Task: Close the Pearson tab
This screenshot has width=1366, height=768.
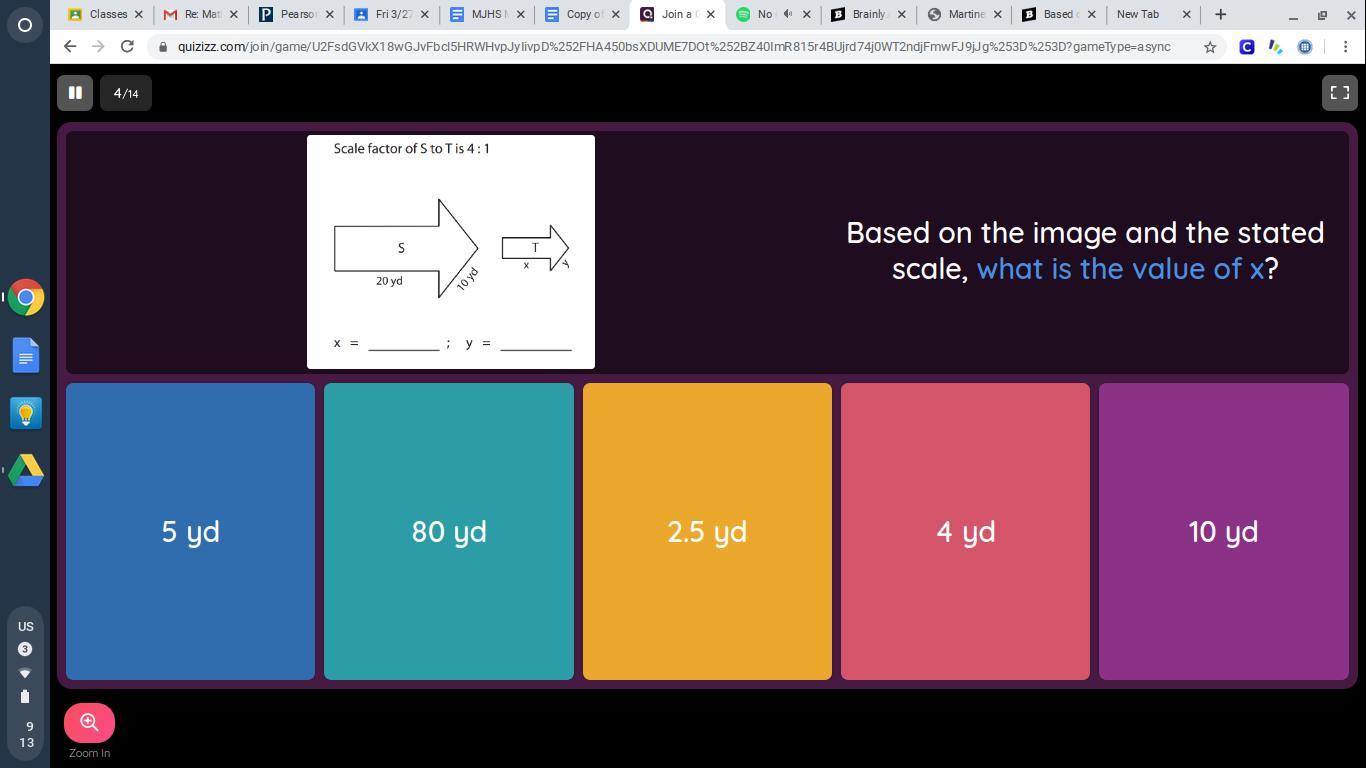Action: coord(329,15)
